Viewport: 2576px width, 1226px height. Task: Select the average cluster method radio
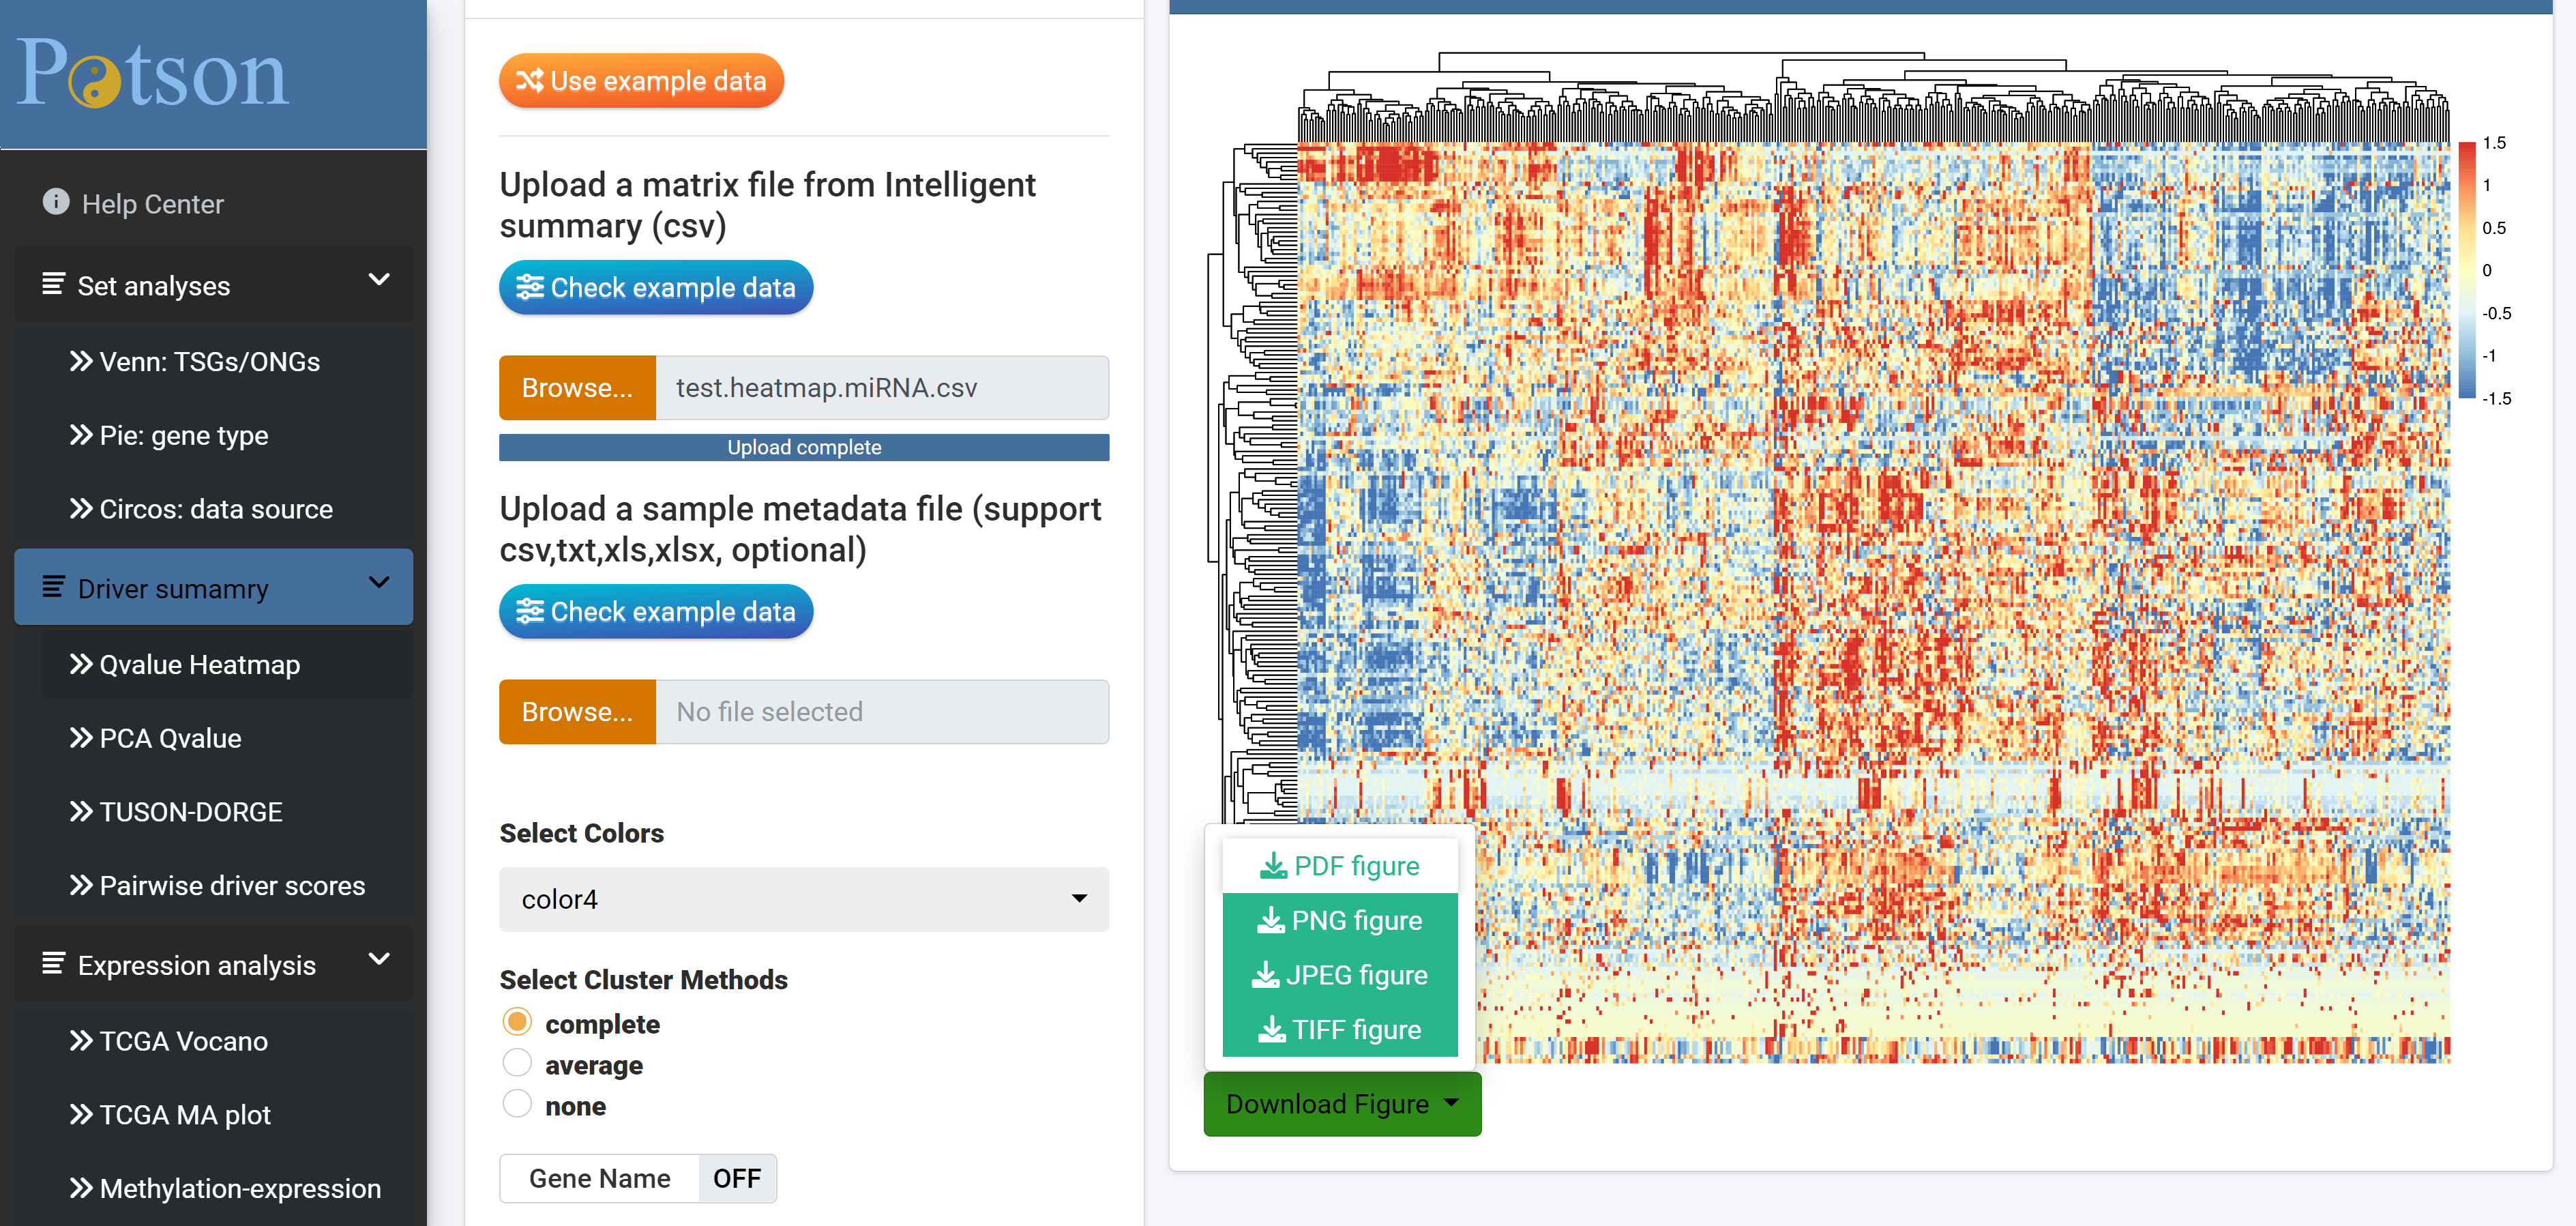click(517, 1063)
